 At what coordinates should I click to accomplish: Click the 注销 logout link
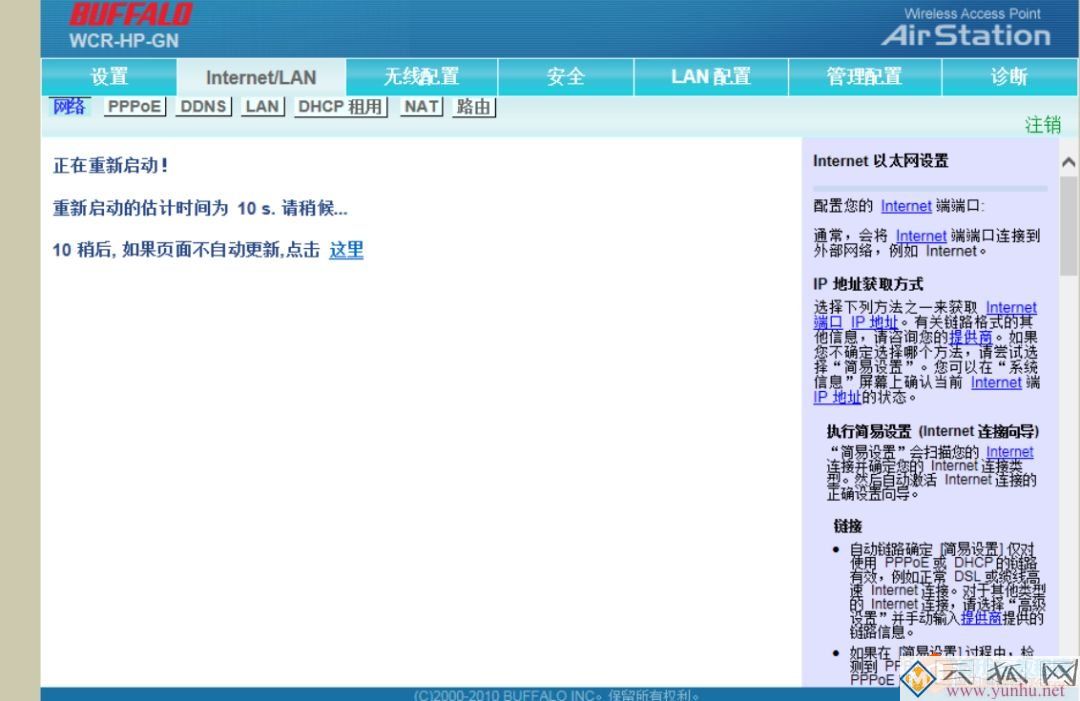pyautogui.click(x=1044, y=124)
